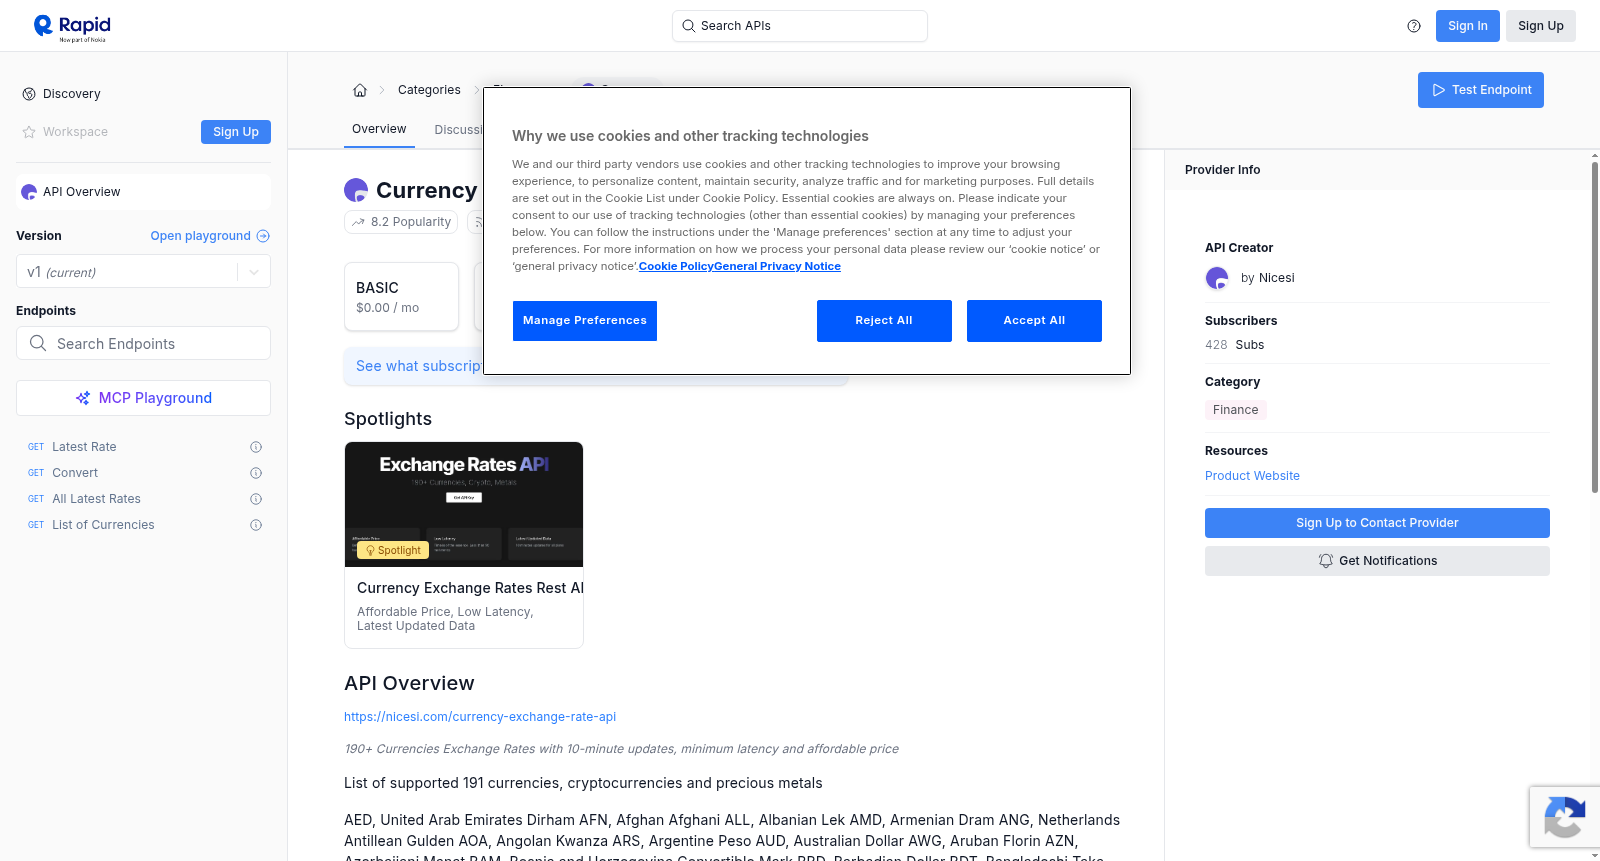The image size is (1600, 861).
Task: Click Accept All cookies button
Action: coord(1034,321)
